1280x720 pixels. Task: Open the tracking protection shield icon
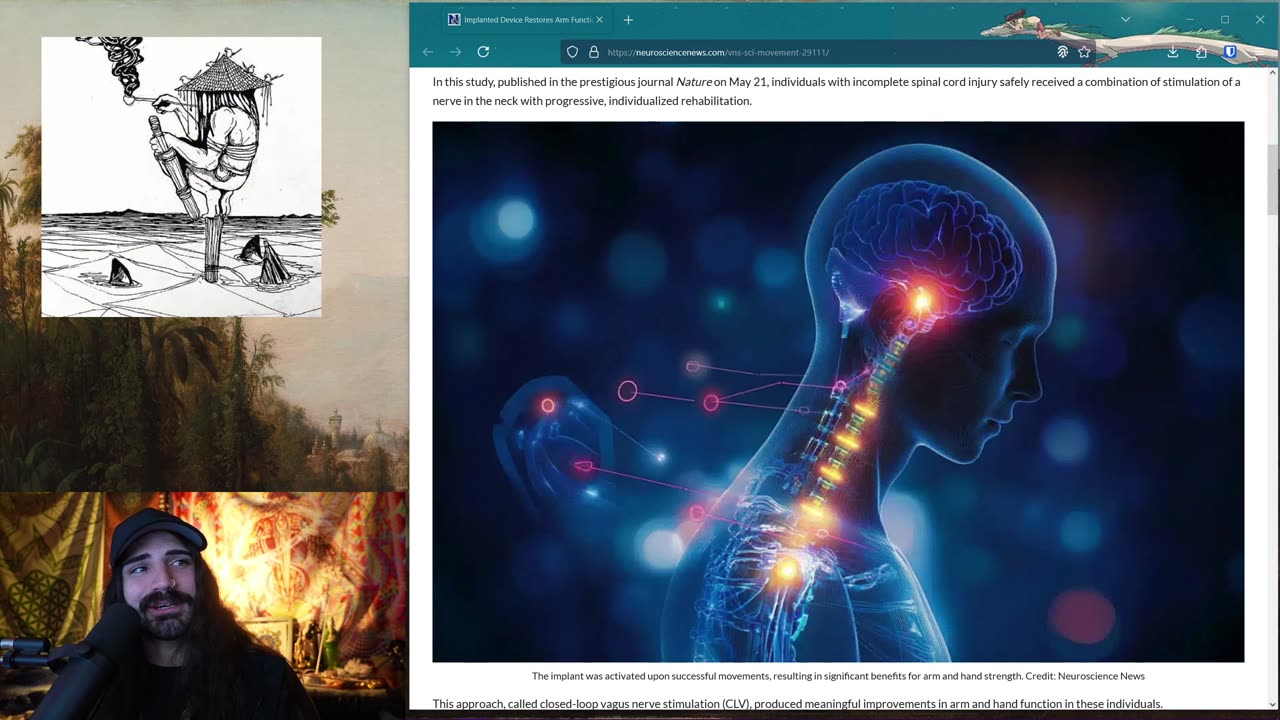[572, 52]
